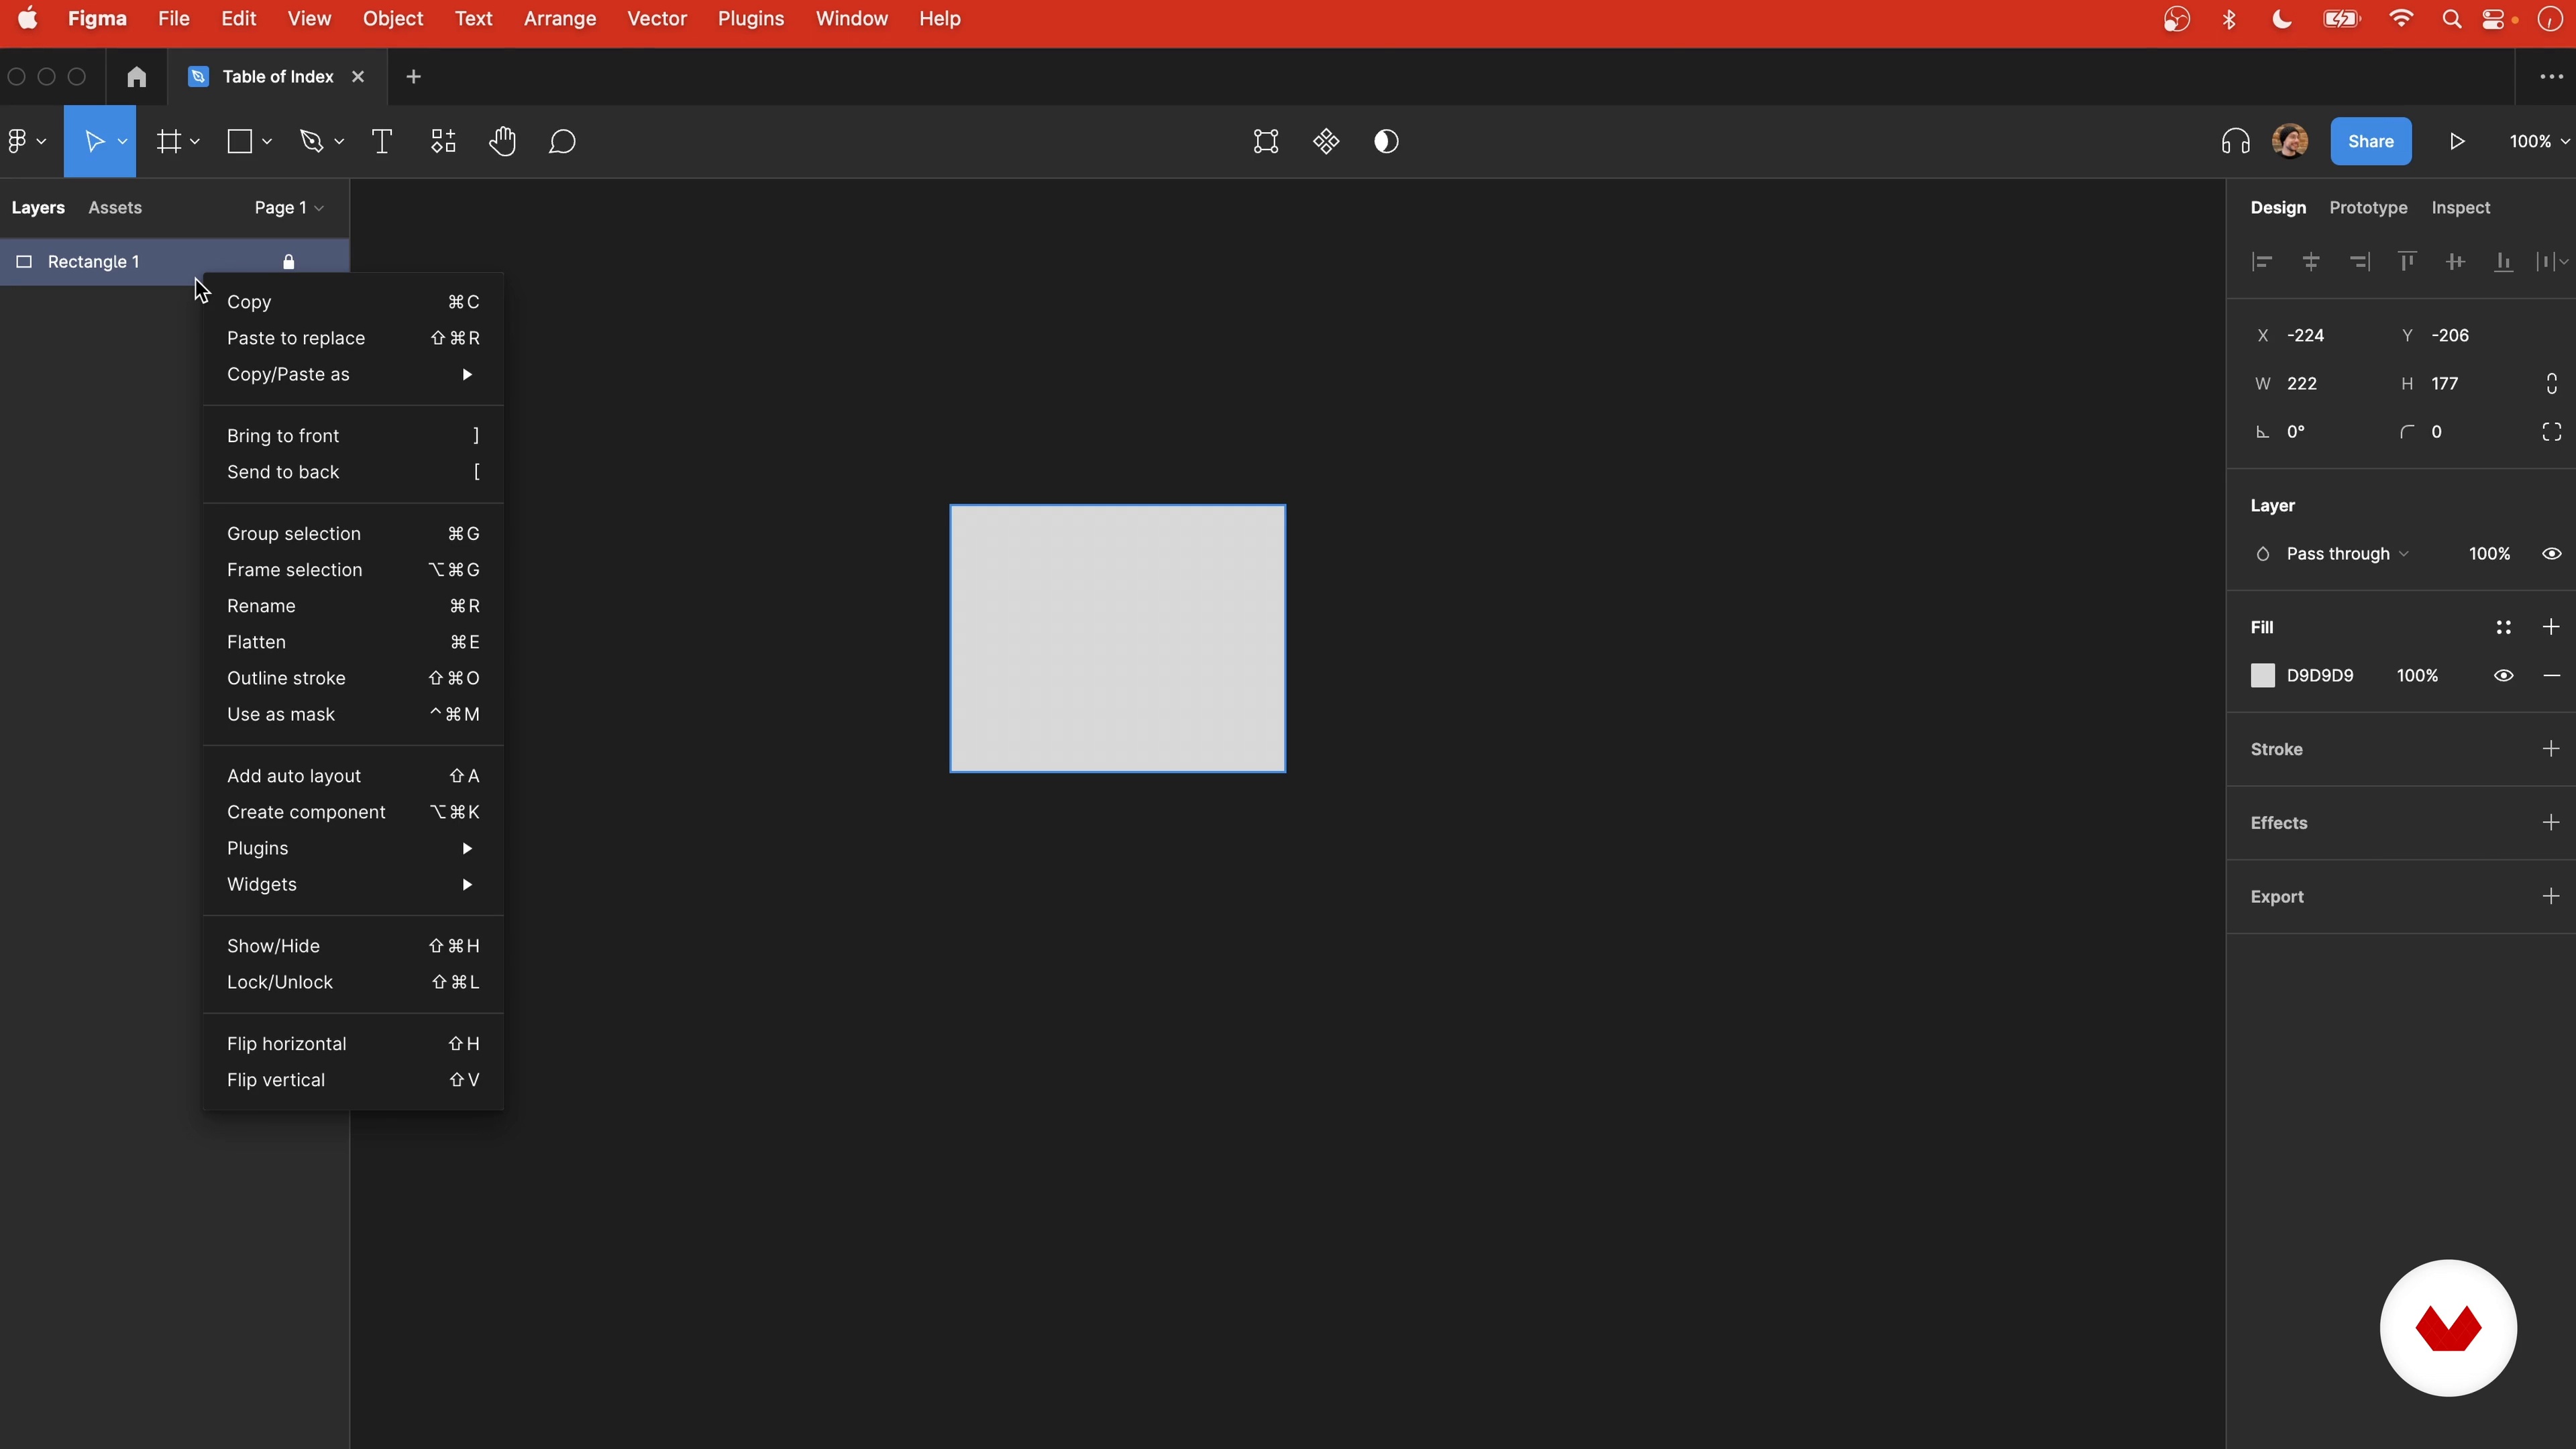Choose Copy from context menu
This screenshot has height=1449, width=2576.
[x=353, y=302]
